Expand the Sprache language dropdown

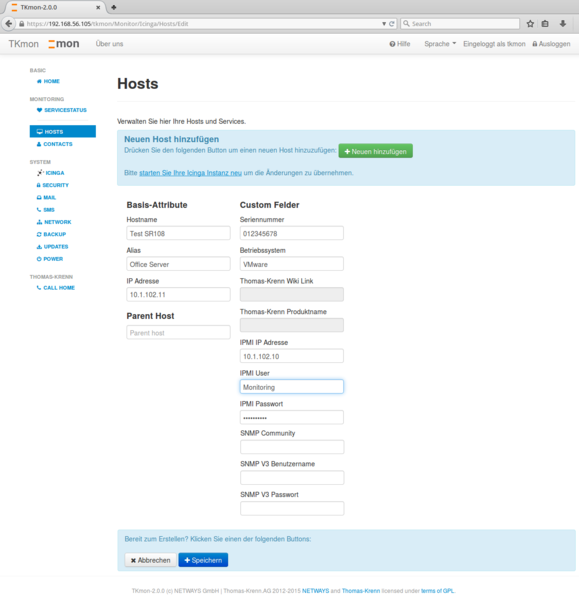(440, 44)
